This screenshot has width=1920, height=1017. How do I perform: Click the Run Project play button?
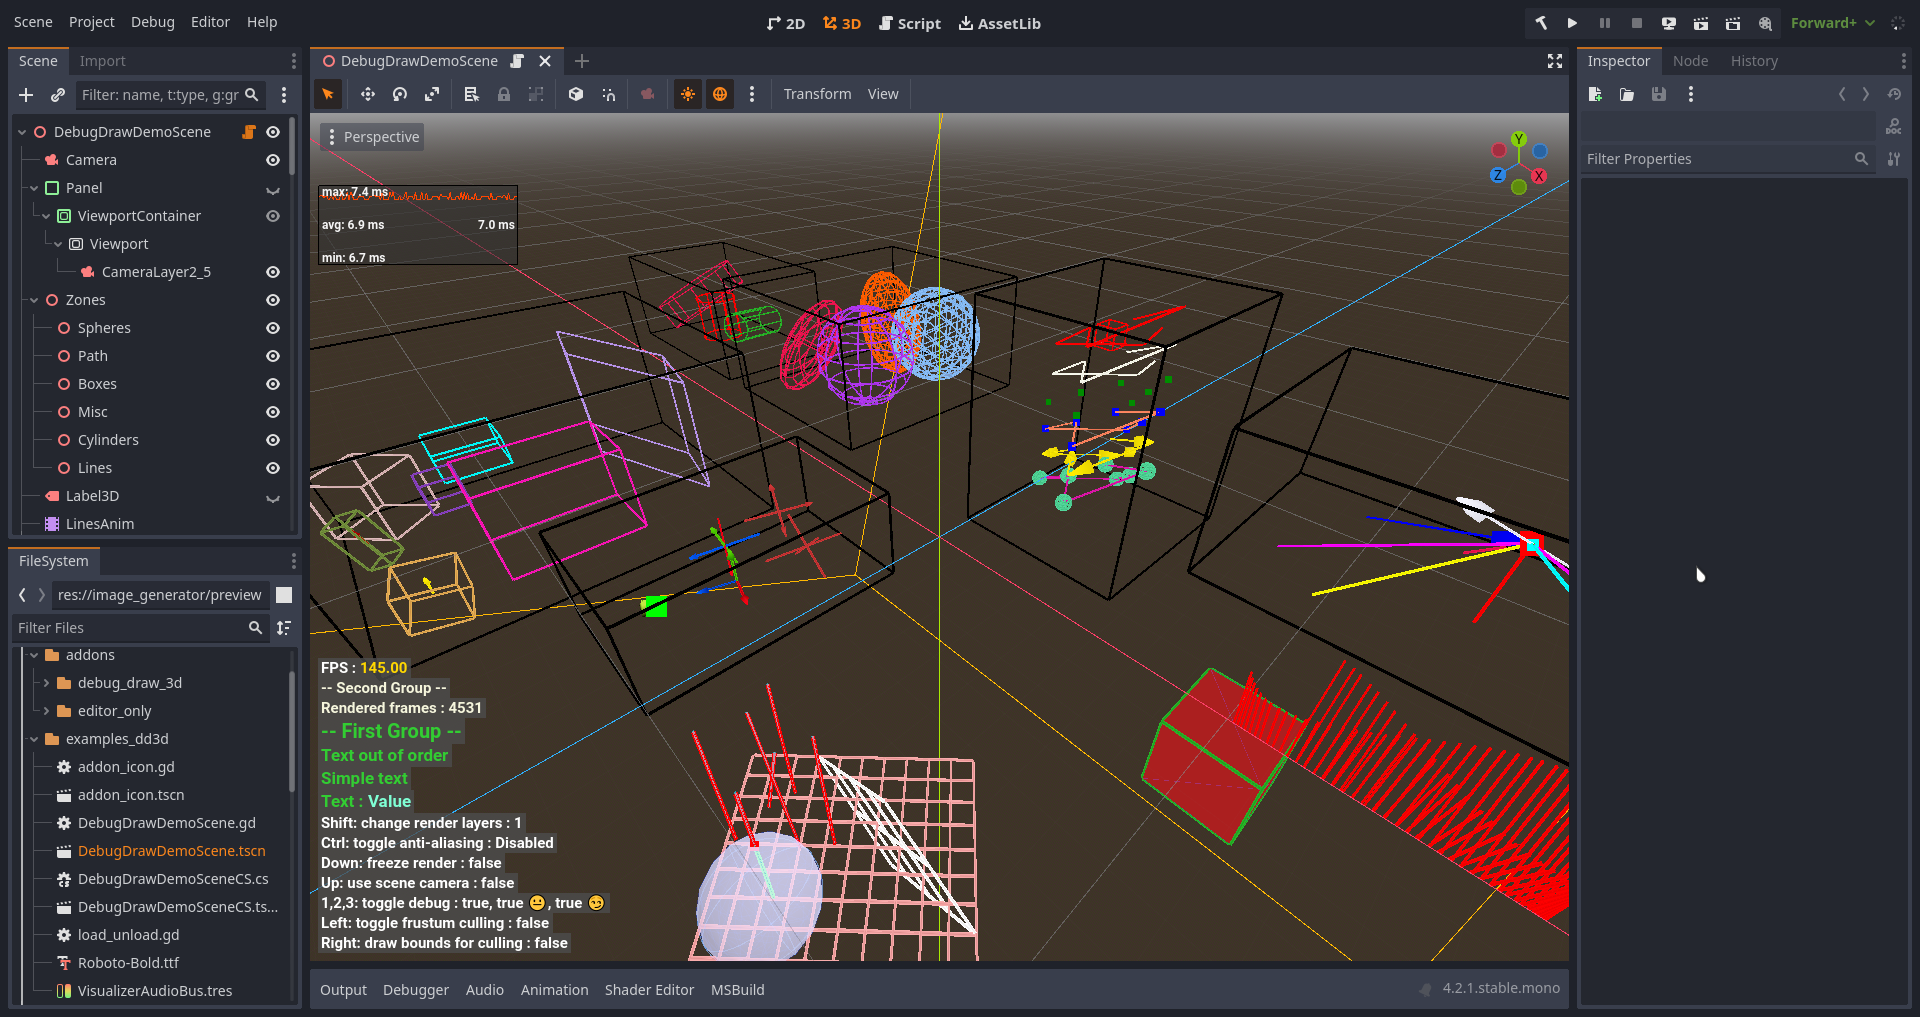pyautogui.click(x=1572, y=23)
